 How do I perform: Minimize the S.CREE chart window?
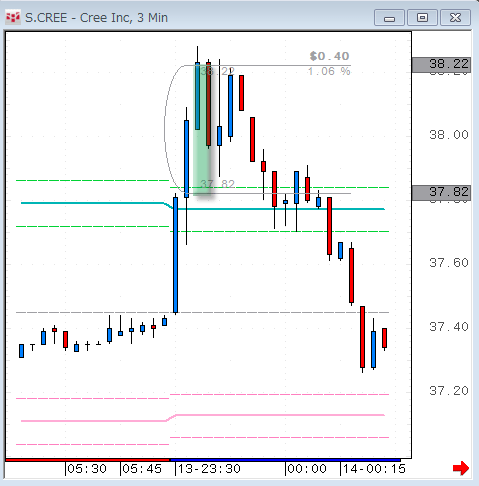pos(389,18)
